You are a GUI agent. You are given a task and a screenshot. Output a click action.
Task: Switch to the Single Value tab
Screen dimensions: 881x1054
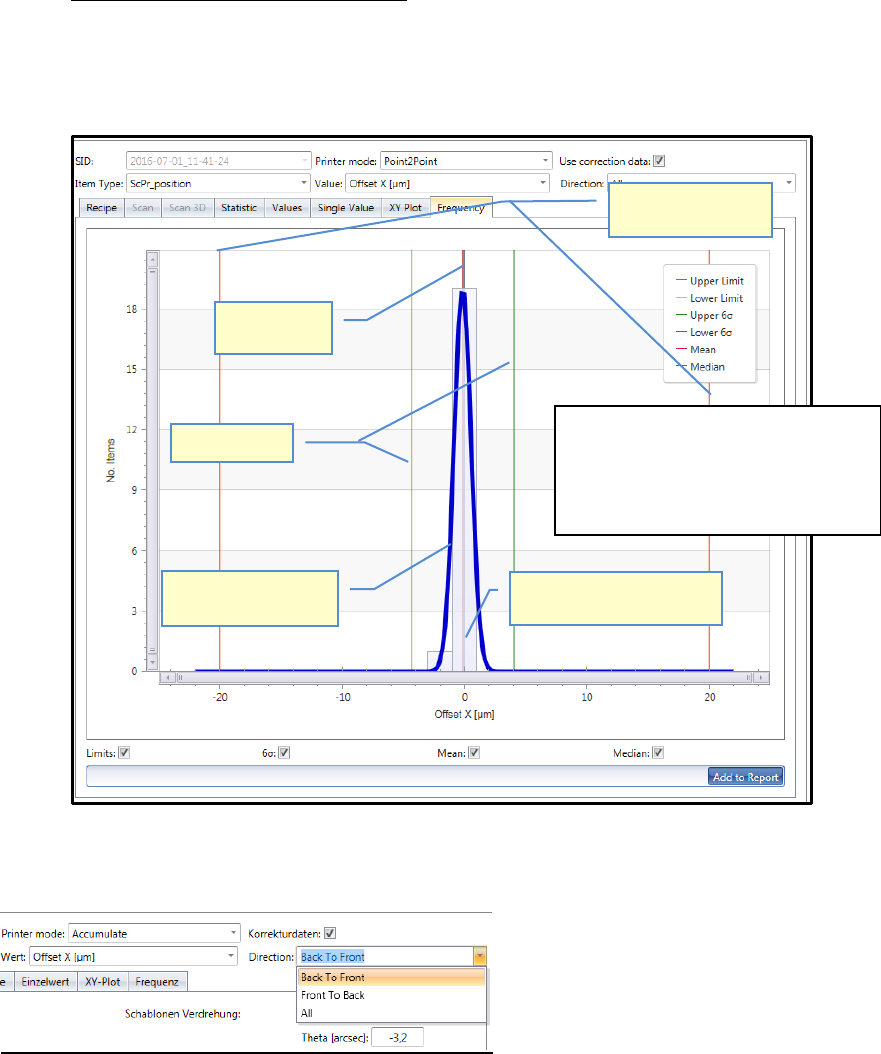(x=345, y=208)
